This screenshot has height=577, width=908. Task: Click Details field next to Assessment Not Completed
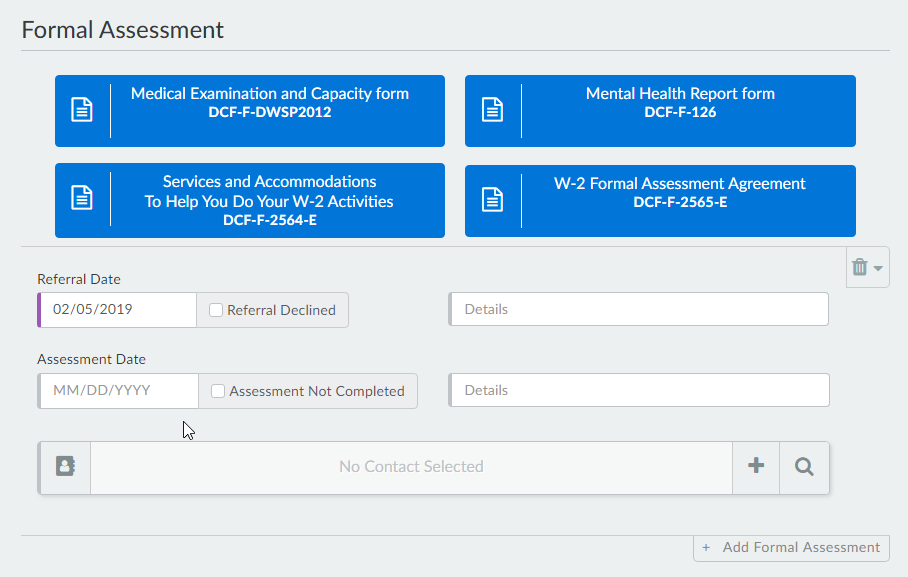coord(639,390)
